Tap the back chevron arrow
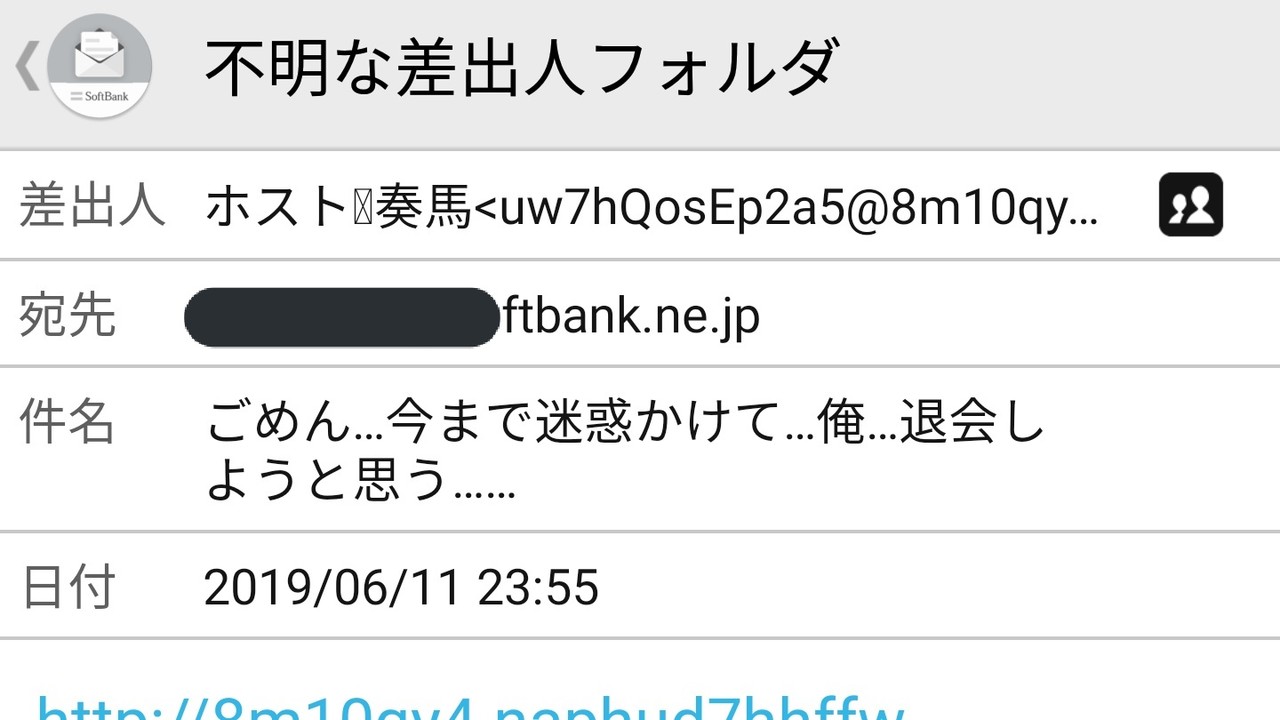Viewport: 1280px width, 720px height. pos(27,67)
